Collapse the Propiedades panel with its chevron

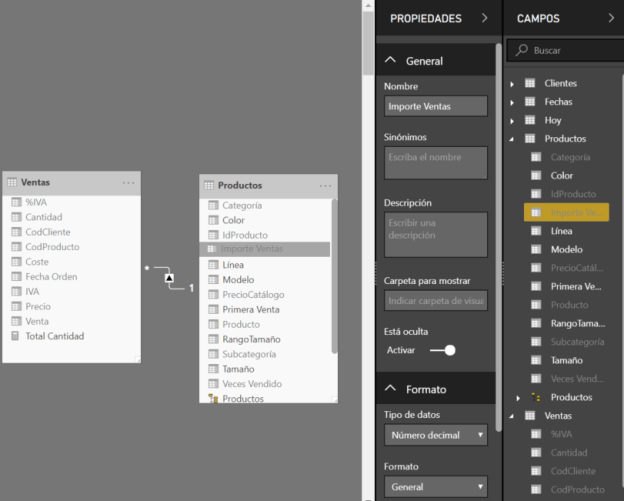pos(484,18)
